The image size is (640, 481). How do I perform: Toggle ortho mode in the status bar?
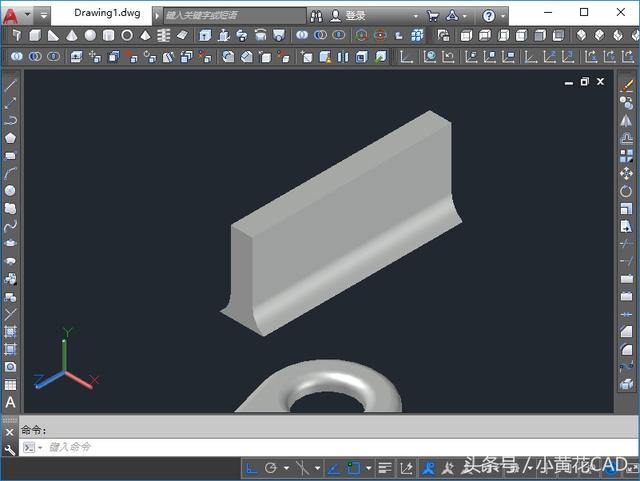click(251, 467)
